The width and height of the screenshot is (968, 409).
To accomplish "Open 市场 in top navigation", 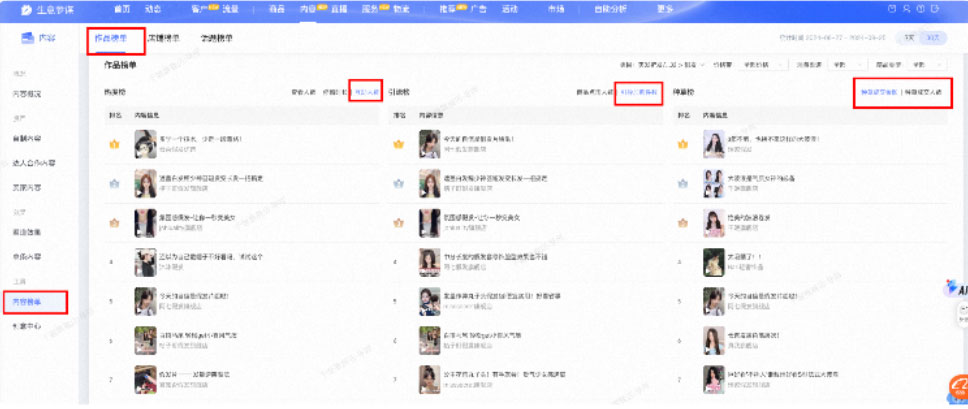I will point(556,9).
